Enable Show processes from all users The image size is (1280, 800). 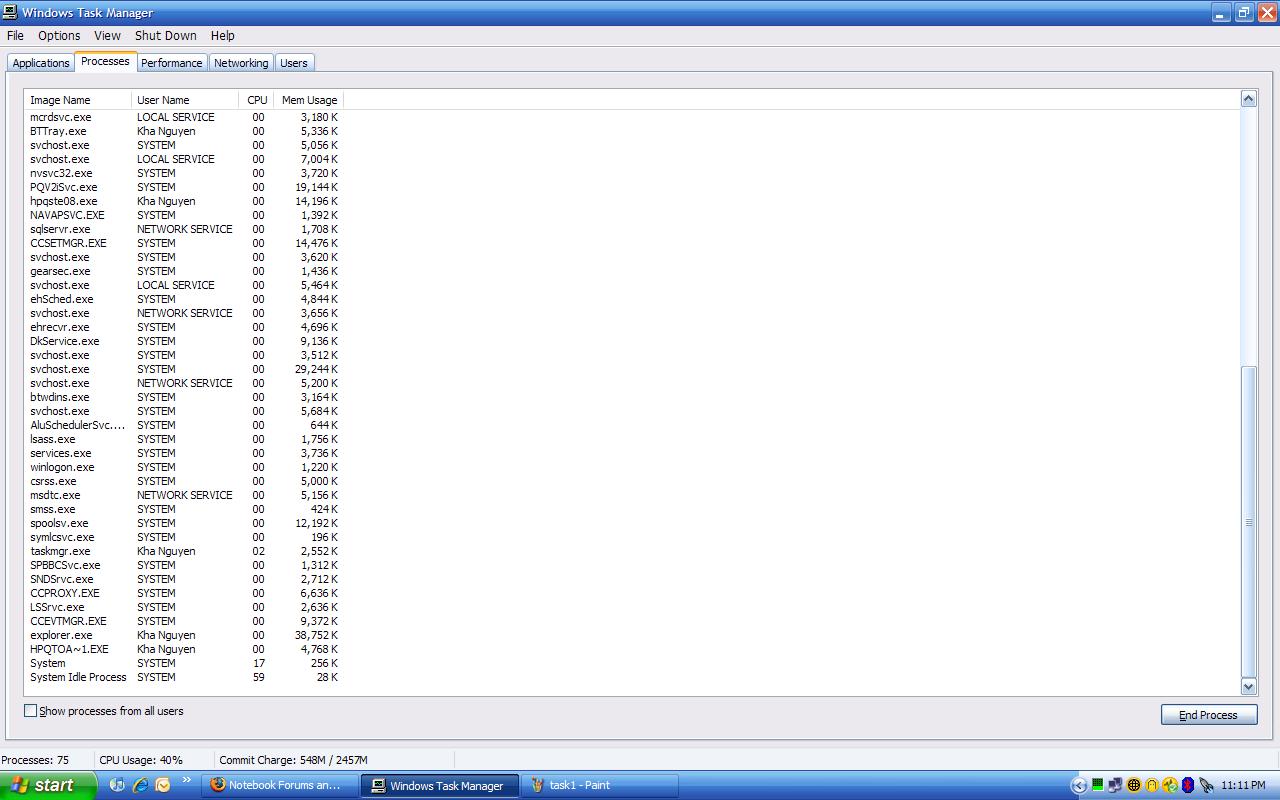30,711
